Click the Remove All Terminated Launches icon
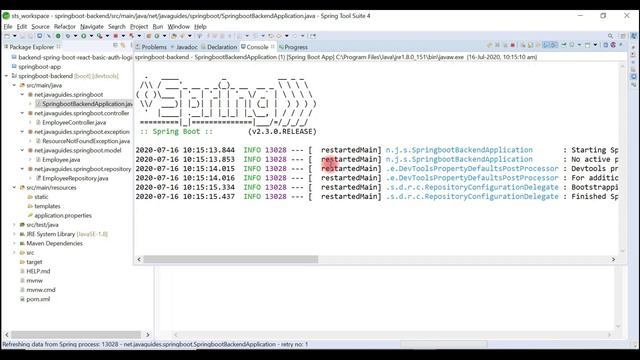The height and width of the screenshot is (360, 640). point(505,45)
